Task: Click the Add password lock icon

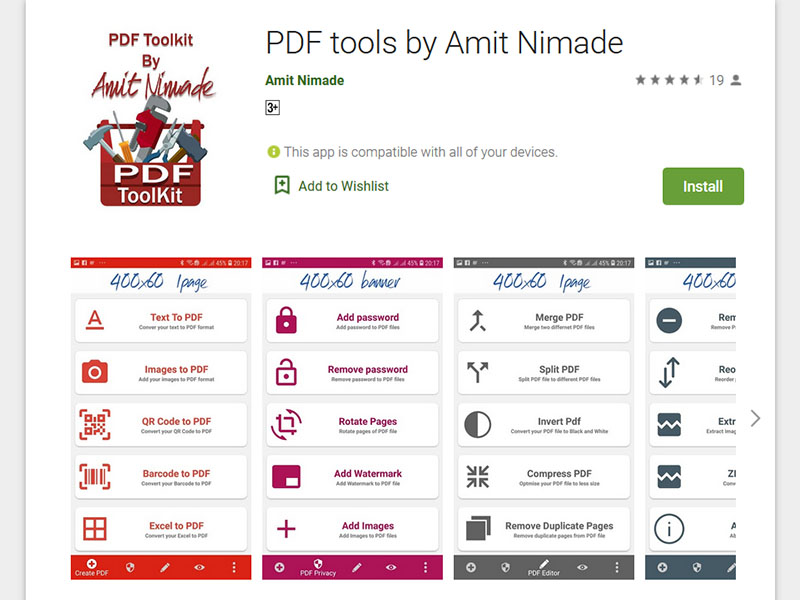Action: point(286,320)
